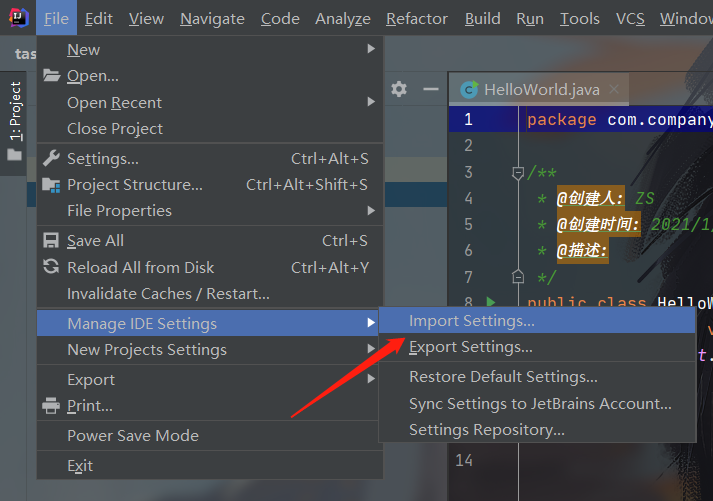Click the Reload All from Disk icon

coord(51,266)
